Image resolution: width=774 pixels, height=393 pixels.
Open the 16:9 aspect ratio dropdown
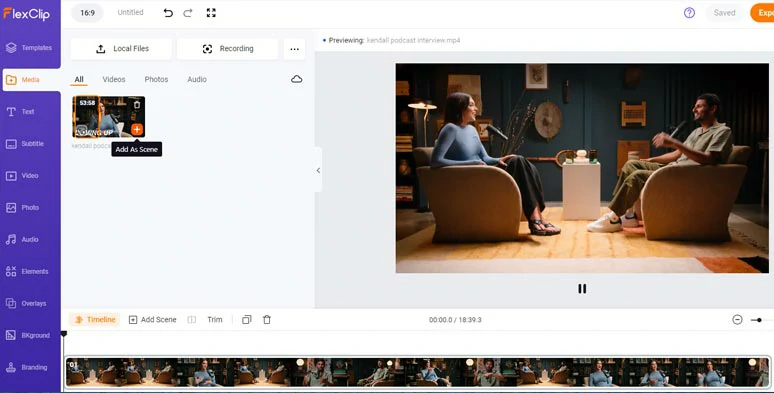(87, 13)
